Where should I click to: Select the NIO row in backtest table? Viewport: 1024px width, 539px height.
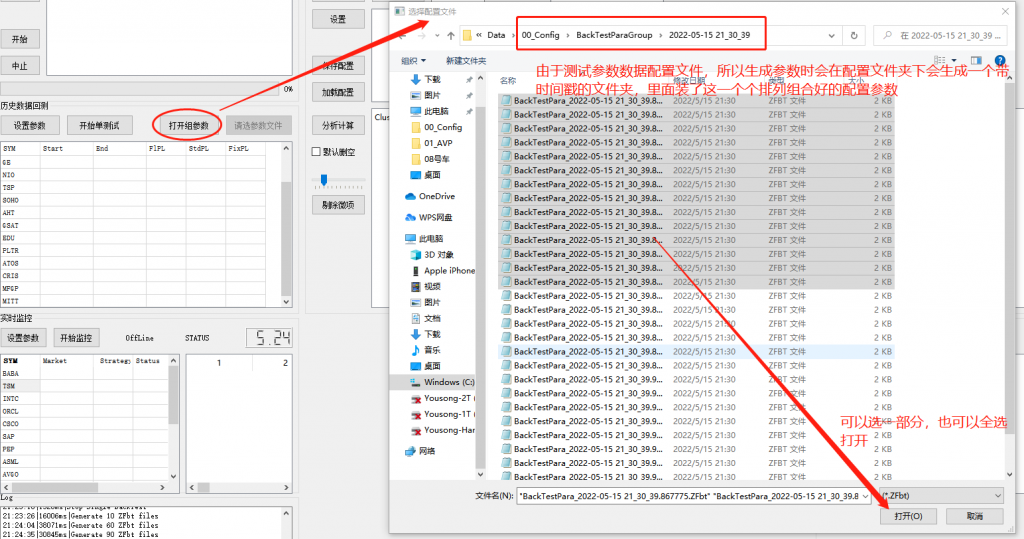coord(133,175)
